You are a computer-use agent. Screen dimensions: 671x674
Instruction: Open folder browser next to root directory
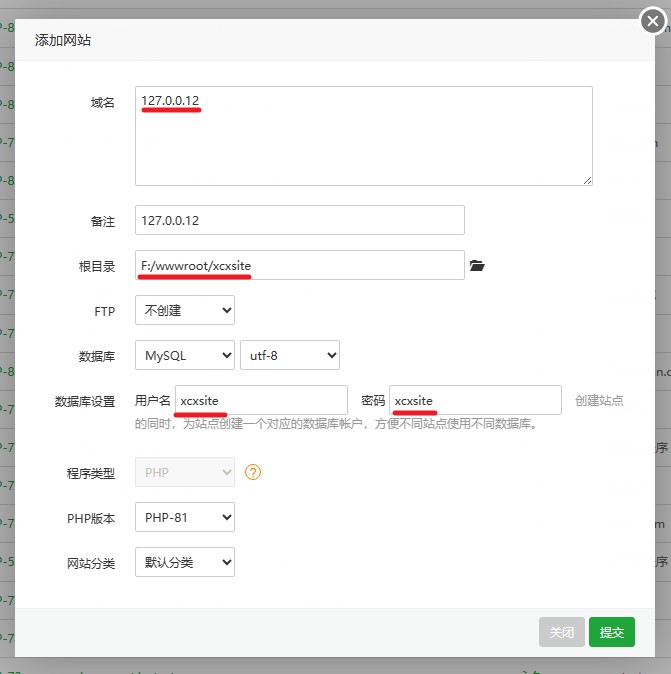[477, 266]
